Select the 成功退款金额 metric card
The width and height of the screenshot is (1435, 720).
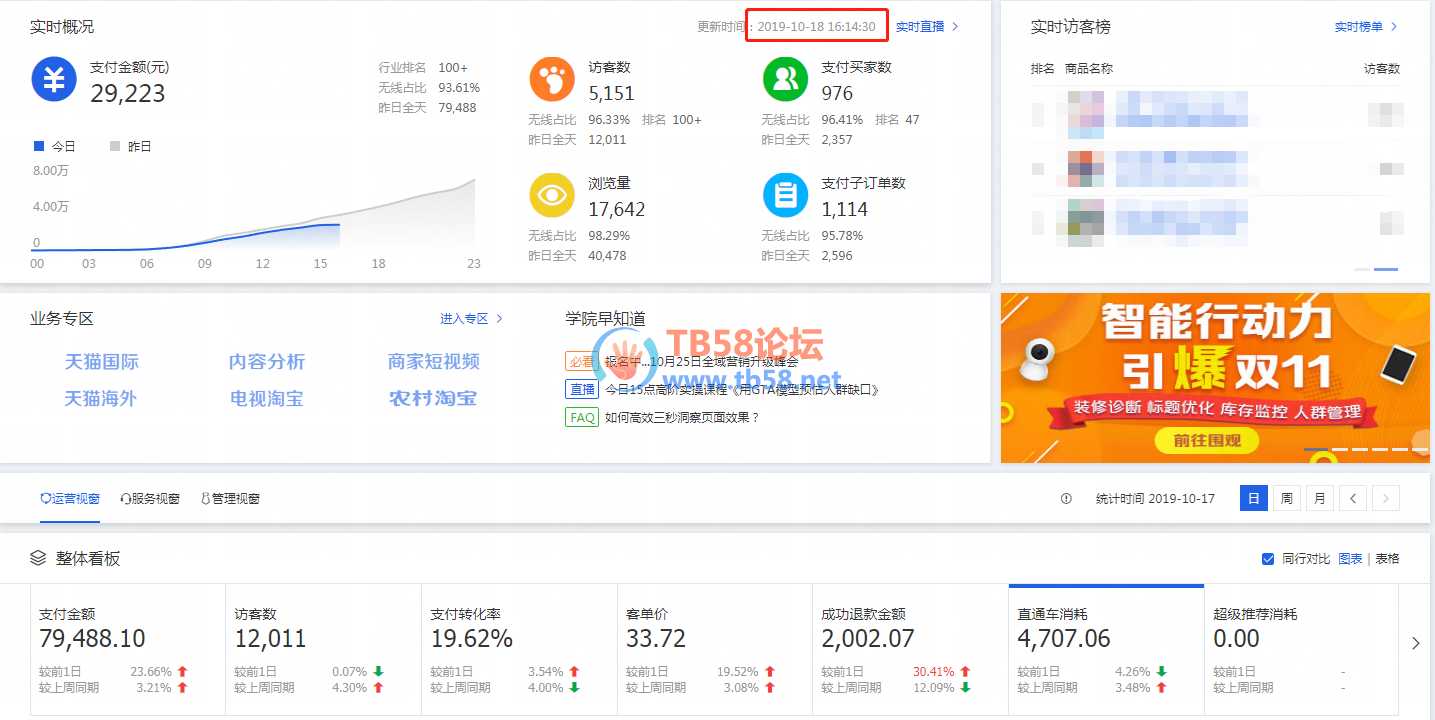point(910,650)
